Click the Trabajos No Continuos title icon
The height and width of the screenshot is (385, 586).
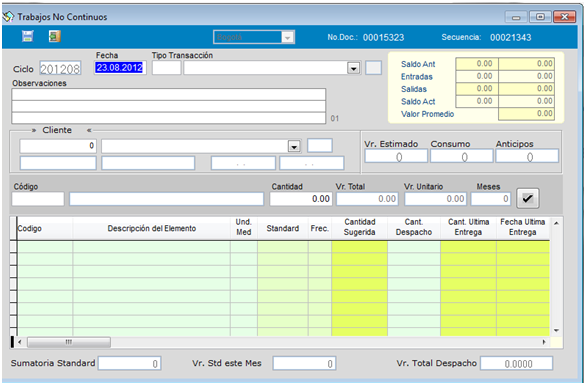coord(8,16)
